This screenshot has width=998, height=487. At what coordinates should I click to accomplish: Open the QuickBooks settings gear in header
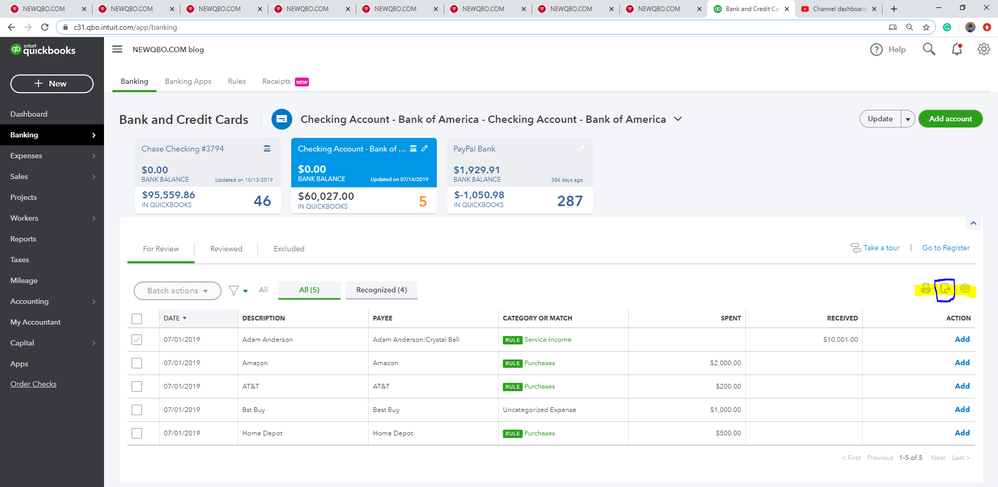[984, 49]
